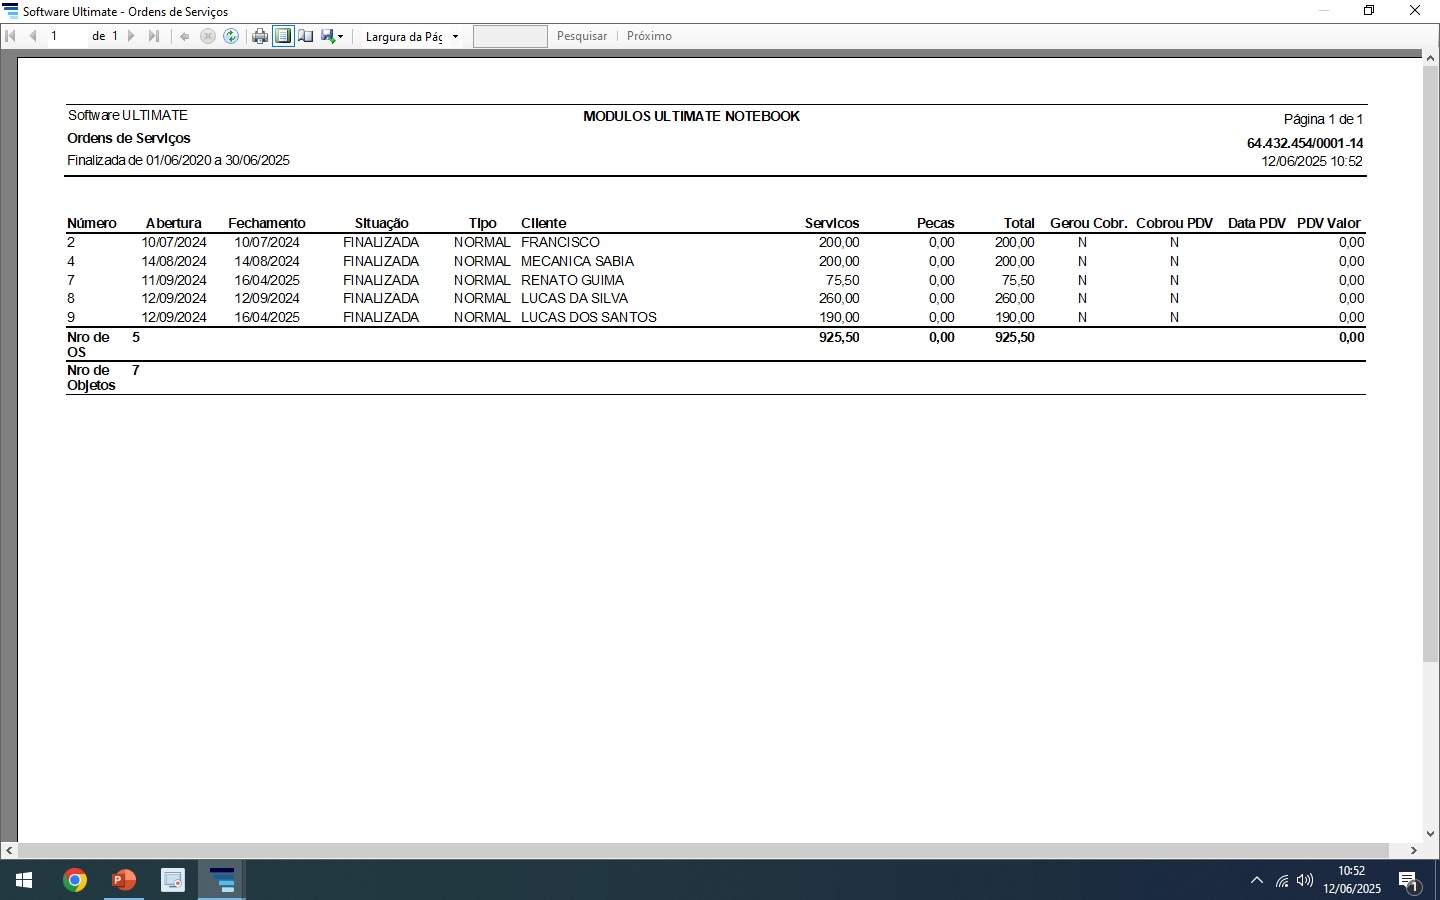Viewport: 1440px width, 900px height.
Task: Click the vertical scrollbar down arrow
Action: [x=1431, y=833]
